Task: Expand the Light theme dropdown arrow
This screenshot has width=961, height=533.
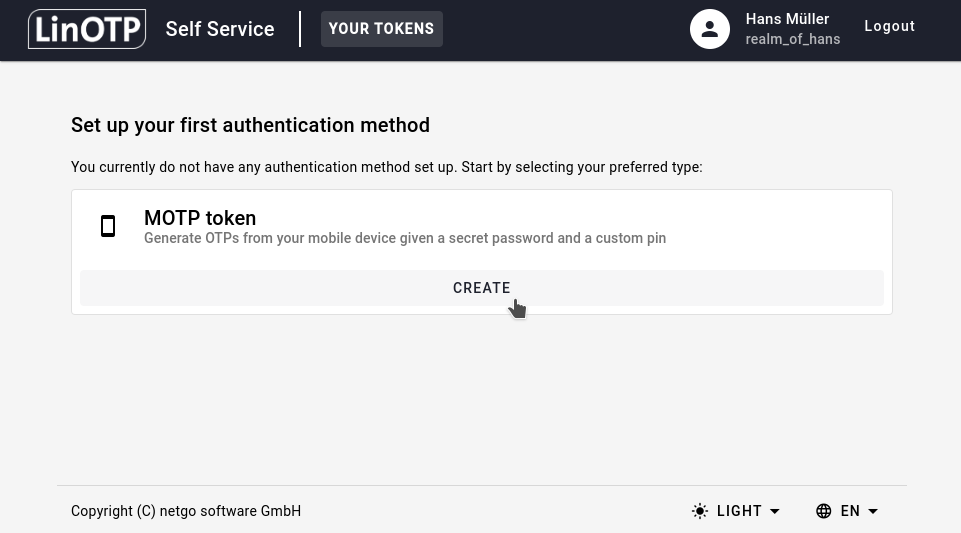Action: tap(775, 511)
